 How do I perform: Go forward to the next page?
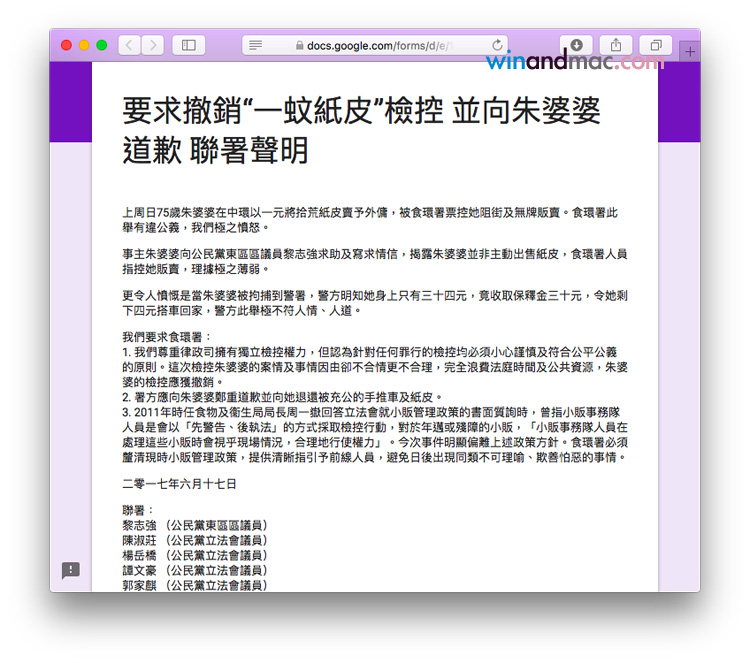tap(153, 45)
